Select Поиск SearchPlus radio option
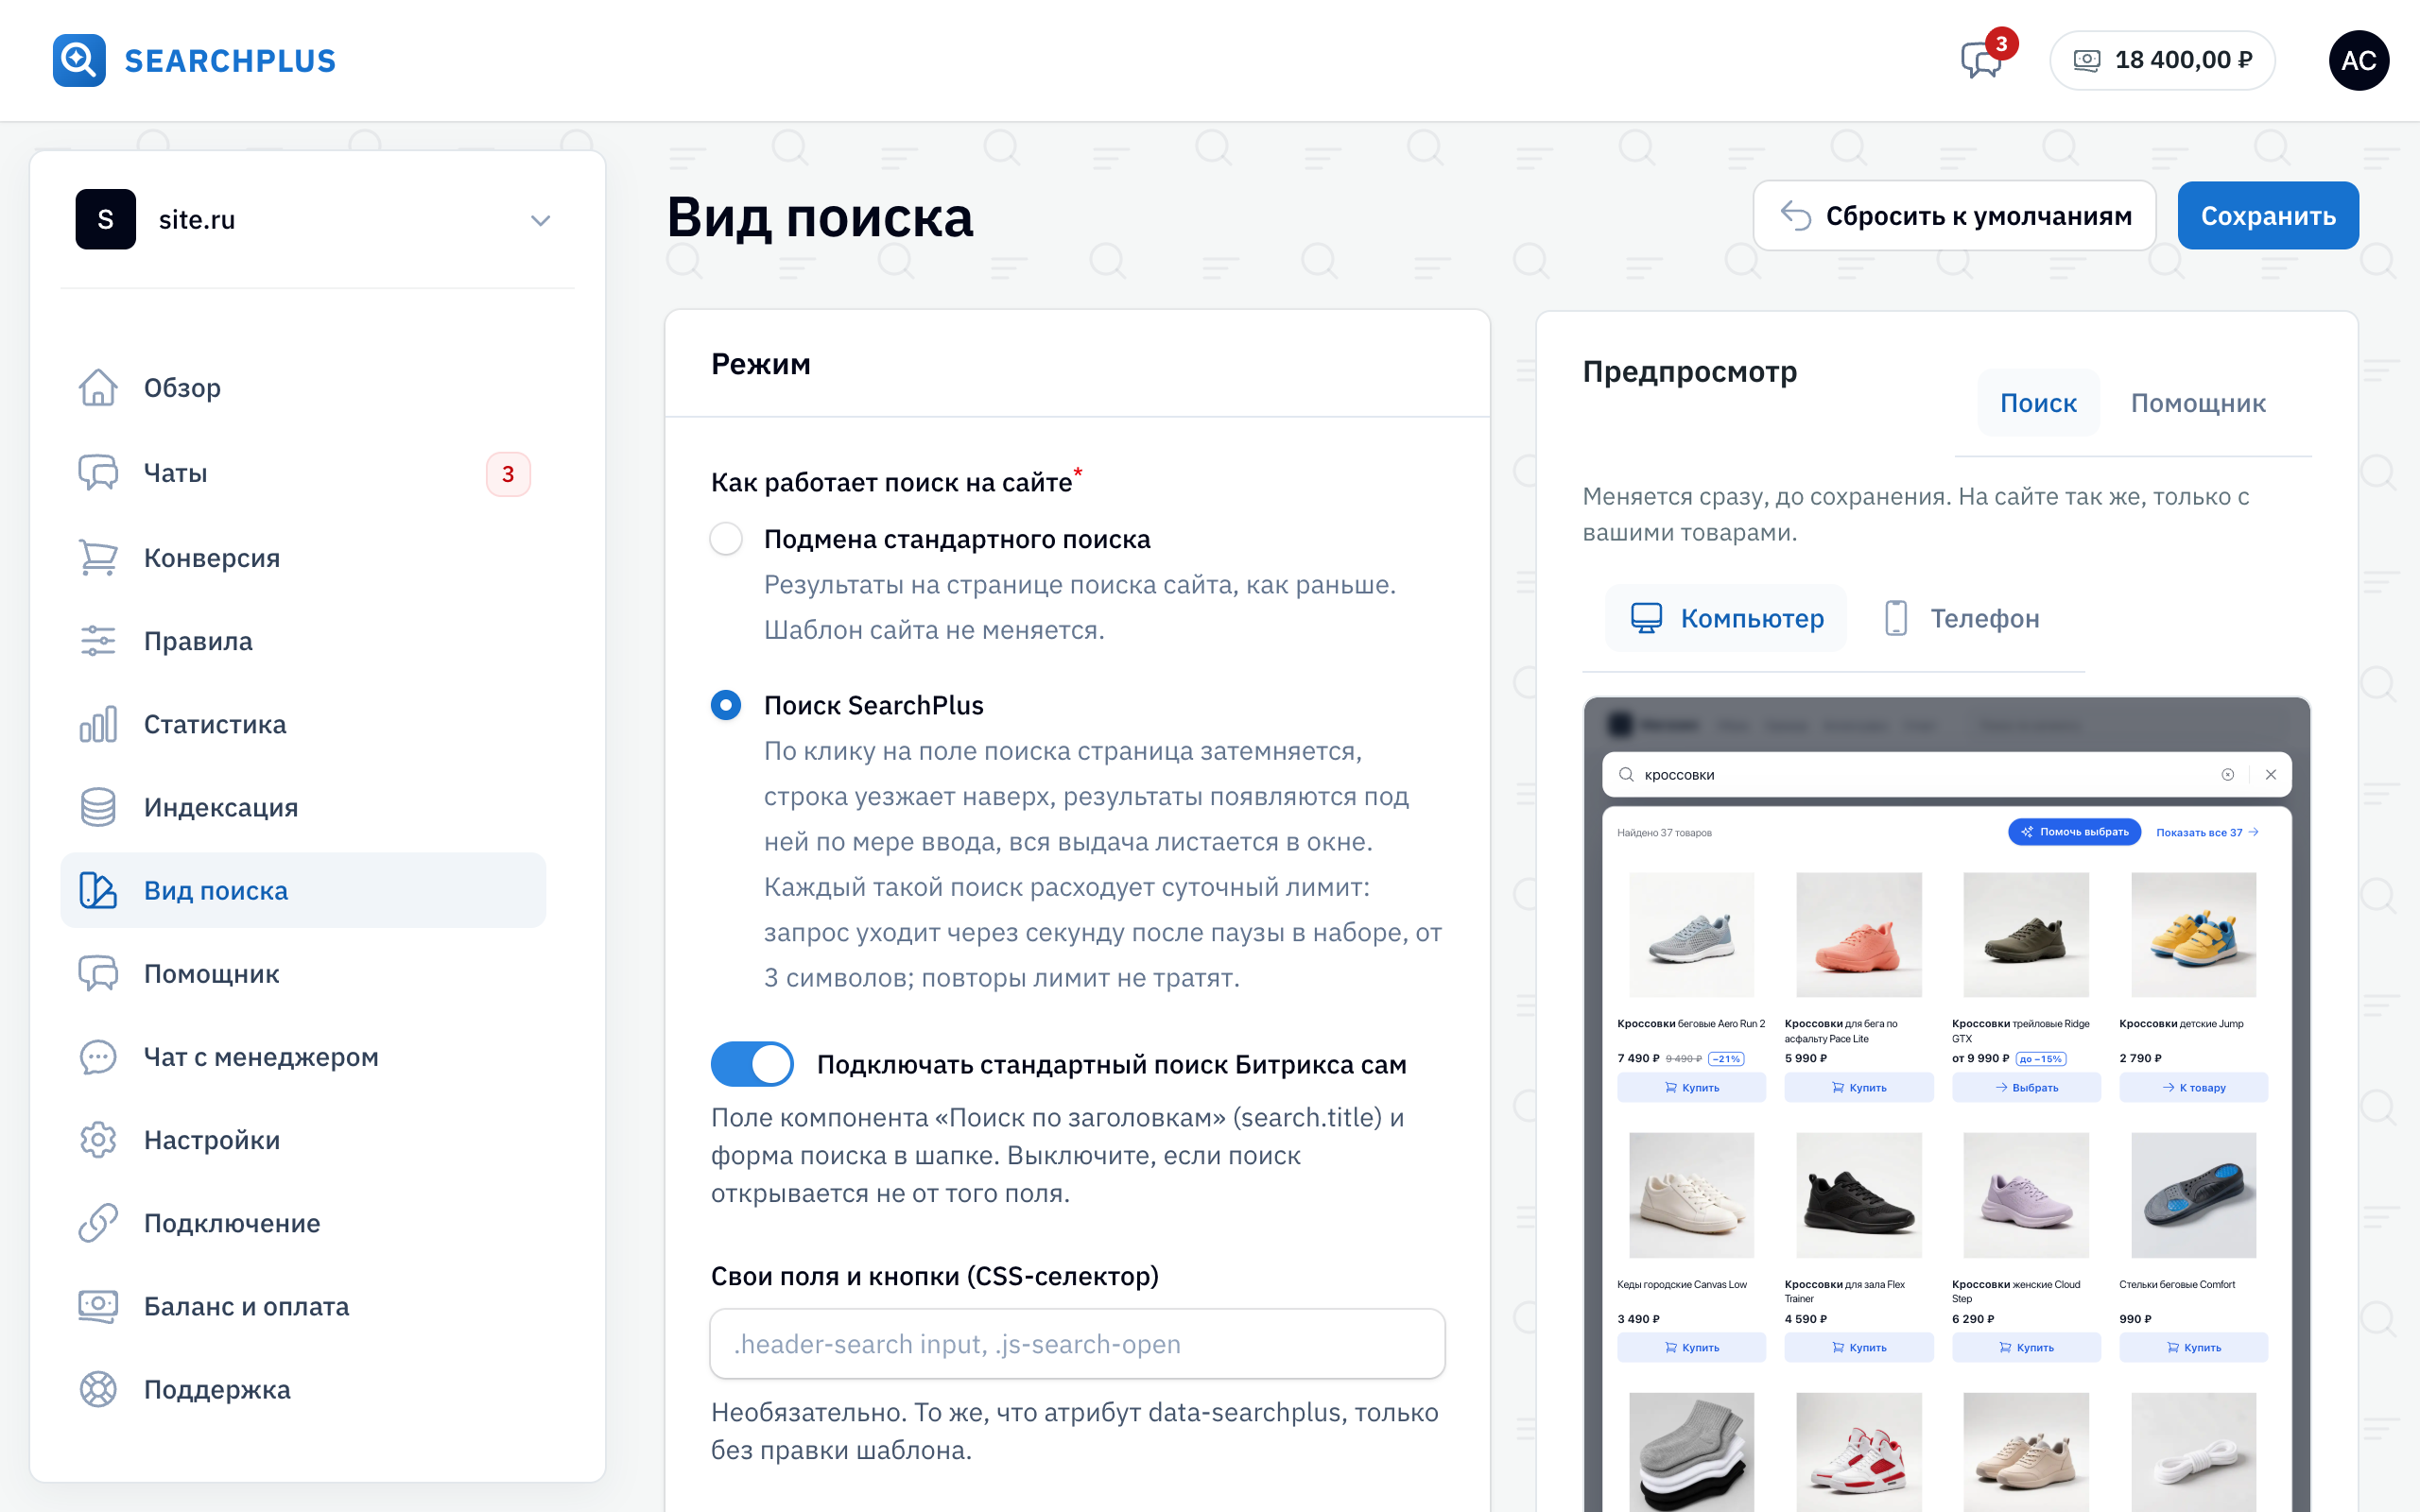Image resolution: width=2420 pixels, height=1512 pixels. pos(726,705)
